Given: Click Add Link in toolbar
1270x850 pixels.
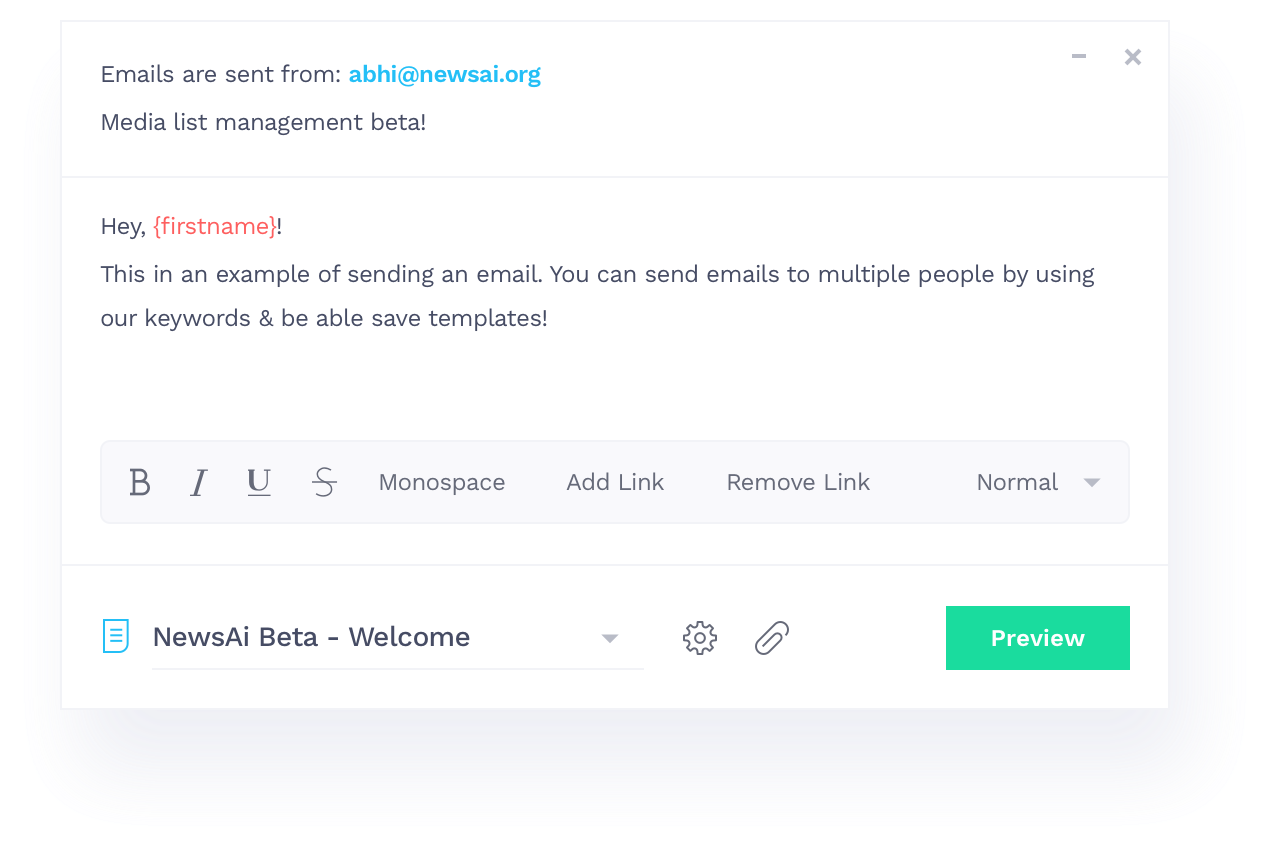Looking at the screenshot, I should 615,483.
